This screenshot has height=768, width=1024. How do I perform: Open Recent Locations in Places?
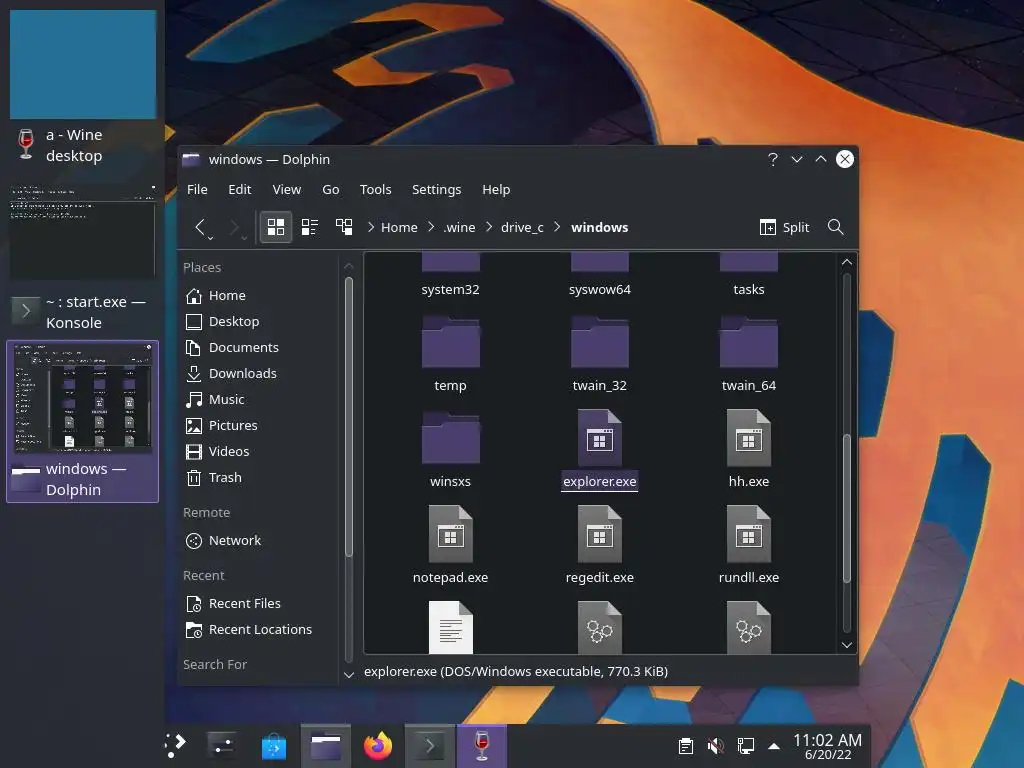click(260, 630)
